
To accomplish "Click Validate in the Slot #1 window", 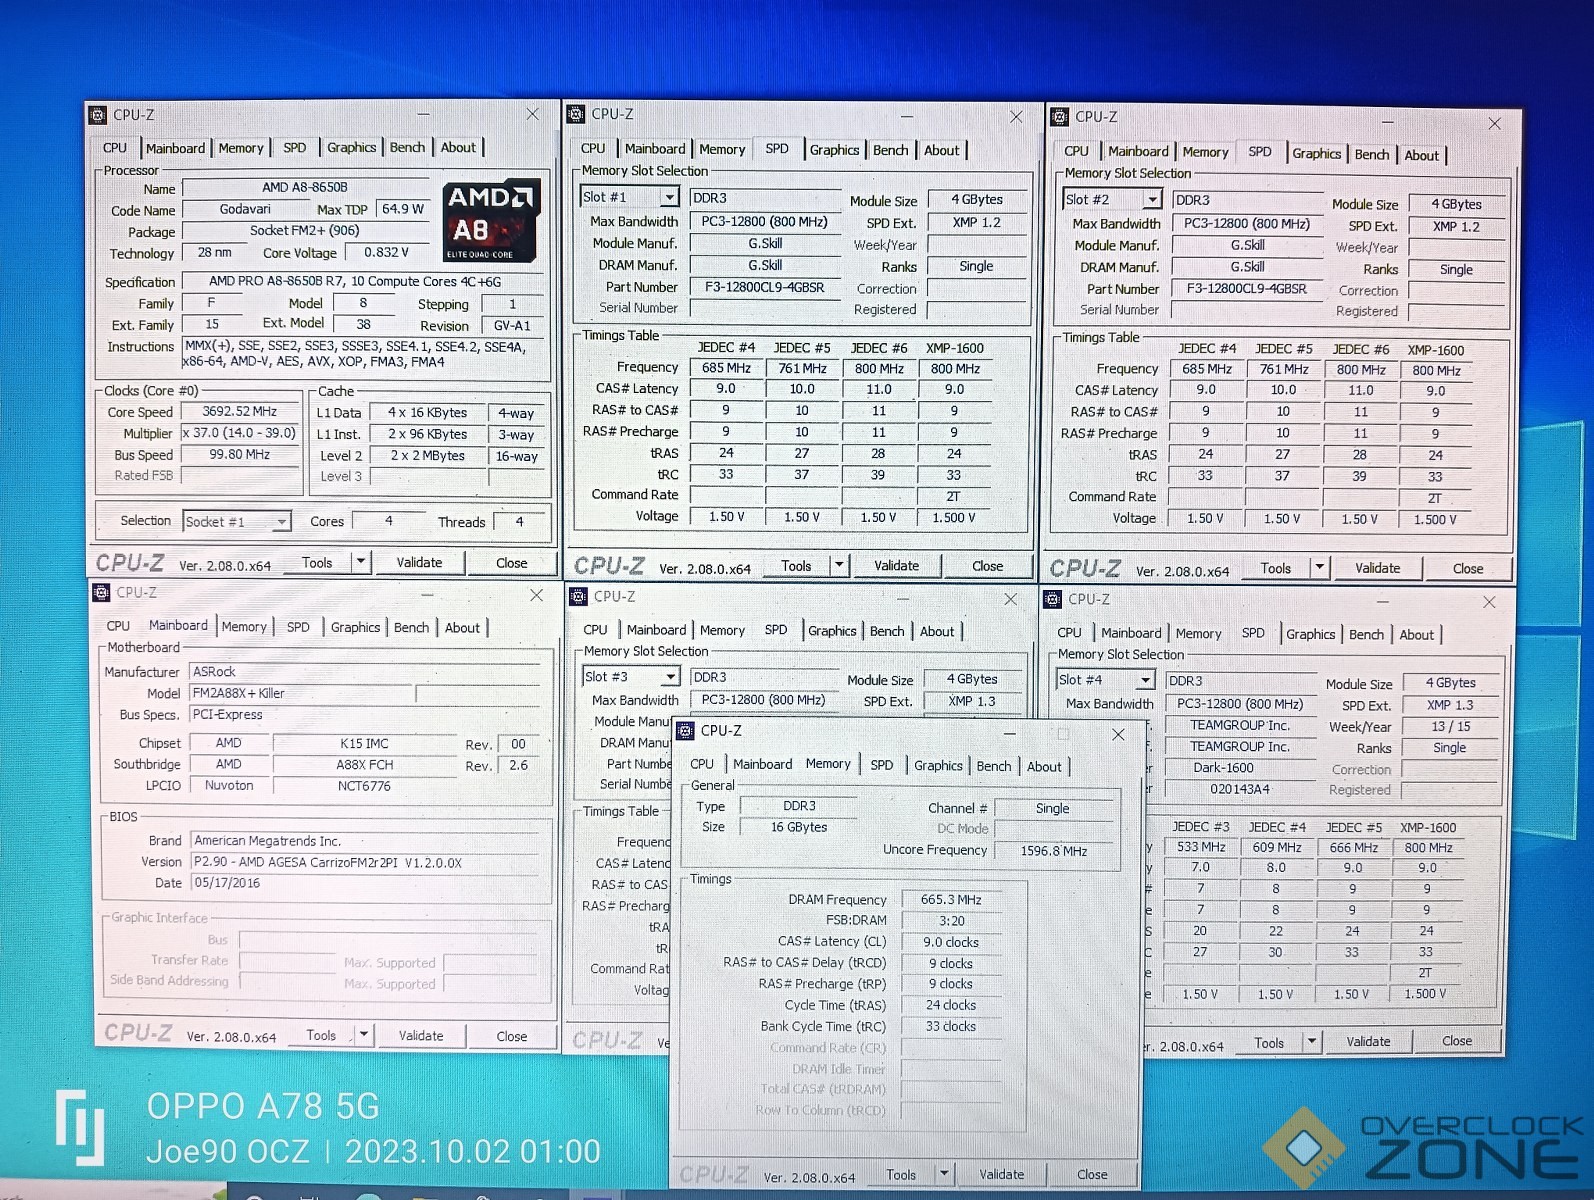I will coord(896,565).
